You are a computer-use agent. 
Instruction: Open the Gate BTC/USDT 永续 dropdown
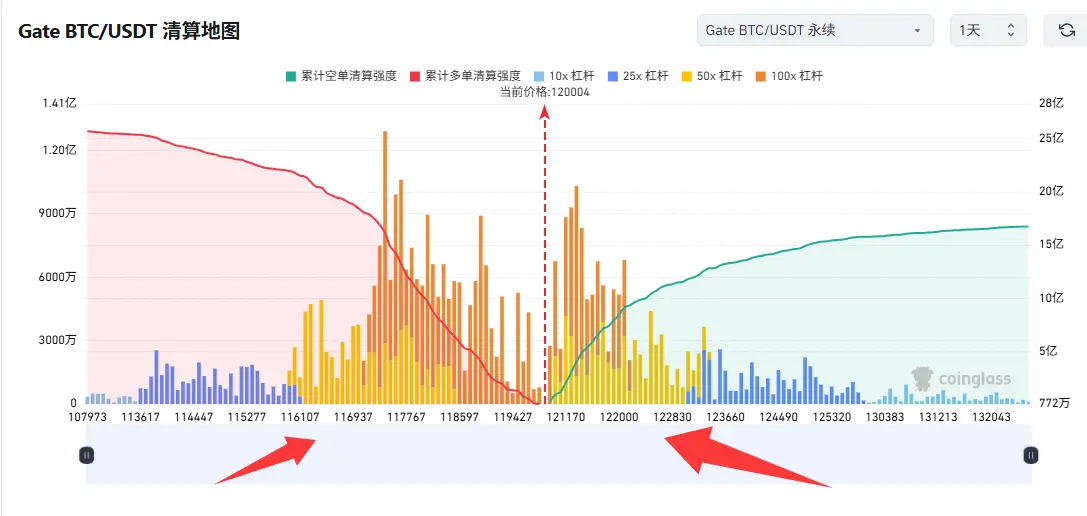click(815, 31)
